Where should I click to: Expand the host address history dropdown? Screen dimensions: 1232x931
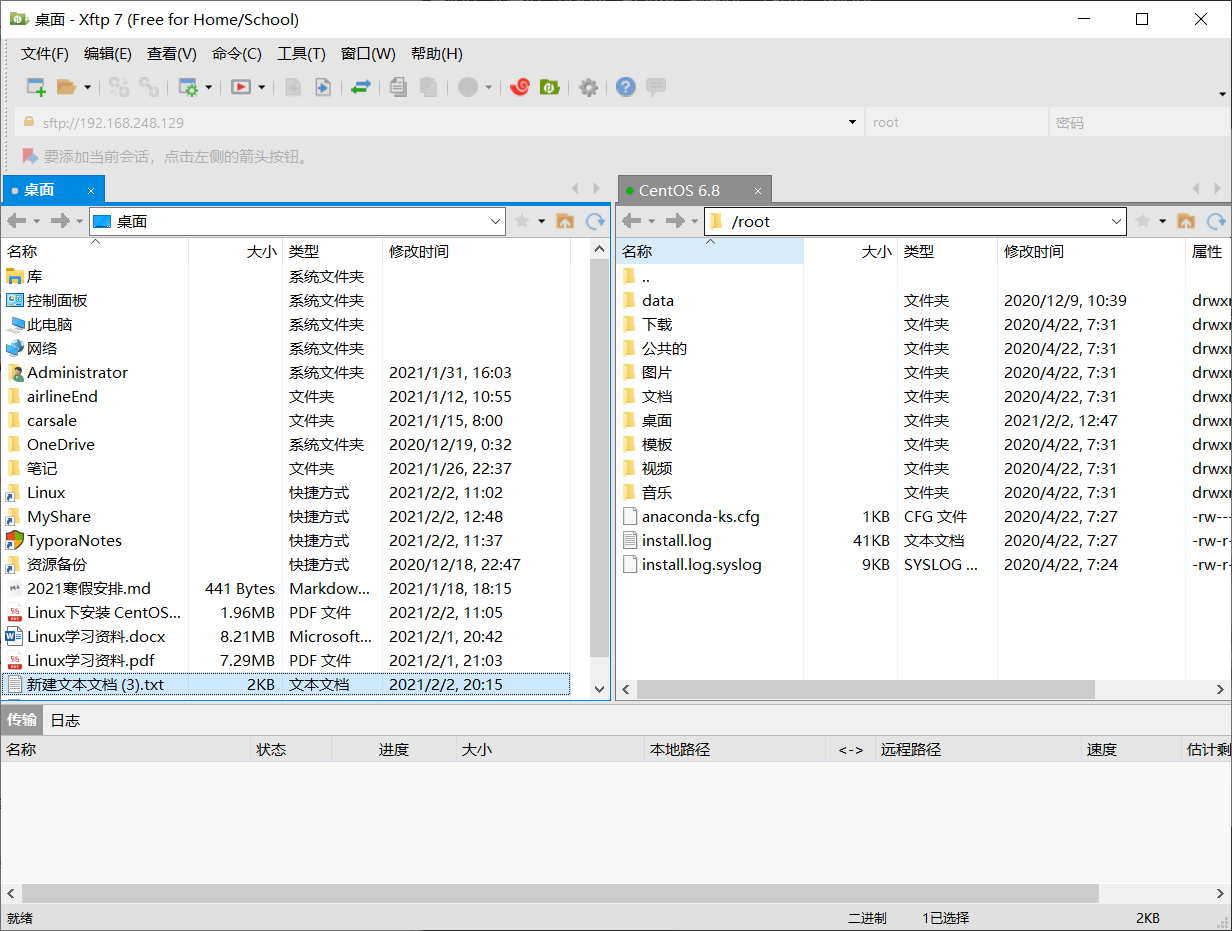(853, 123)
